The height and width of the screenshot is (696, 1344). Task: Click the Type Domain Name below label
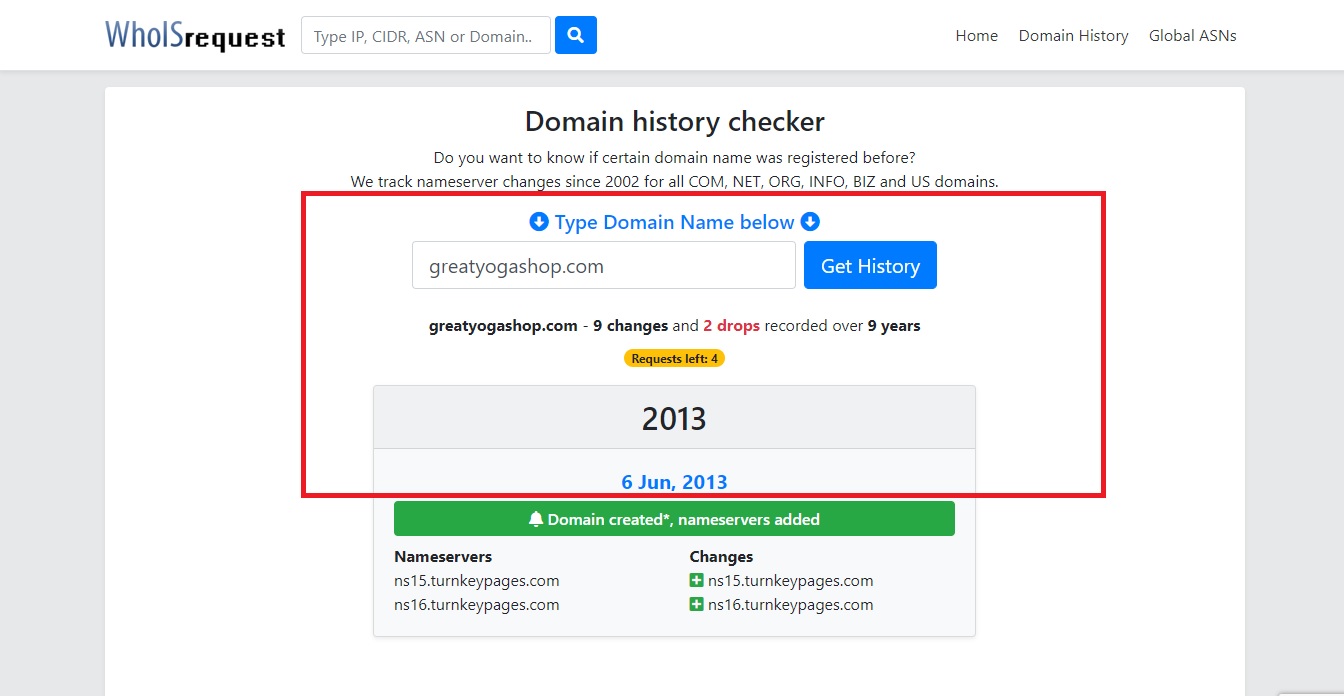[x=674, y=222]
